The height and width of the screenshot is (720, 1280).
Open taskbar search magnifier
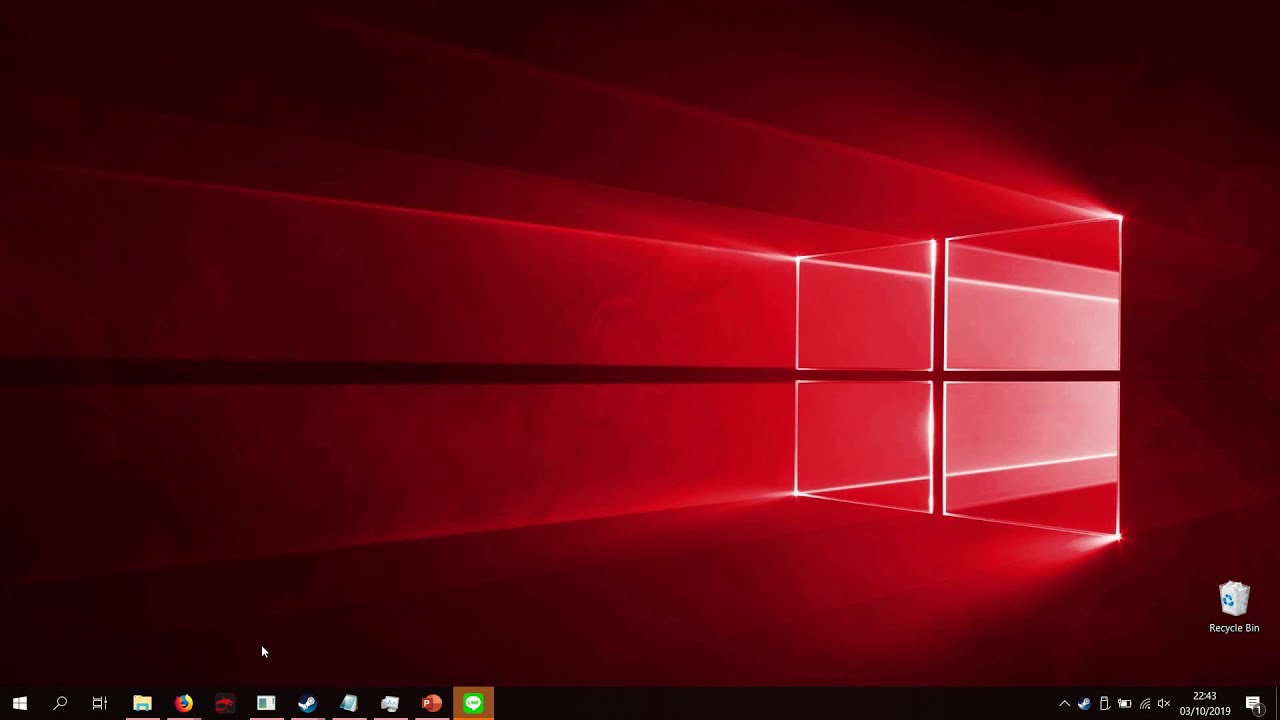click(x=60, y=704)
